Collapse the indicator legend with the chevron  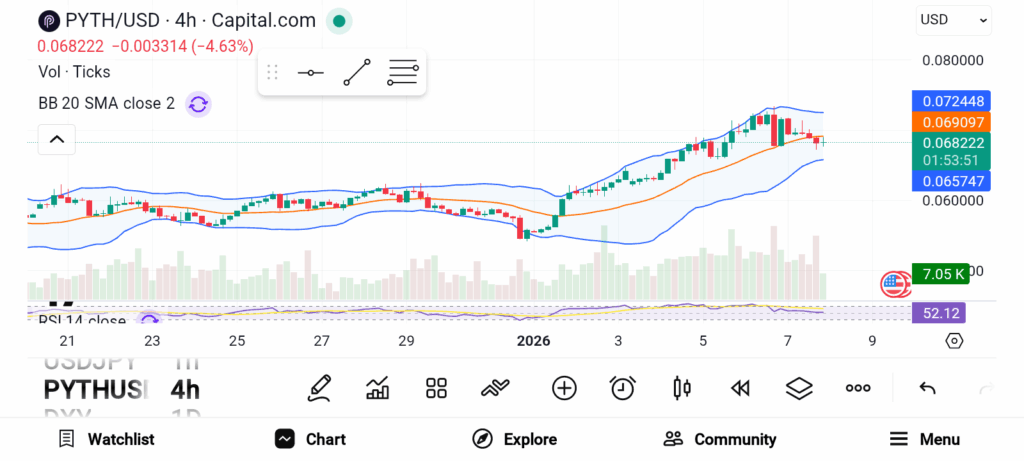(57, 139)
